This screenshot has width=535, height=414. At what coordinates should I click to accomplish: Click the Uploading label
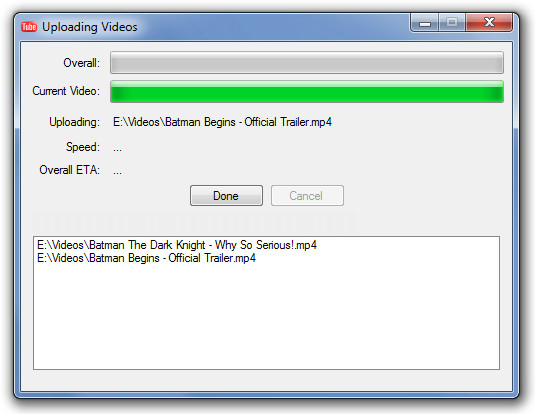pos(74,122)
